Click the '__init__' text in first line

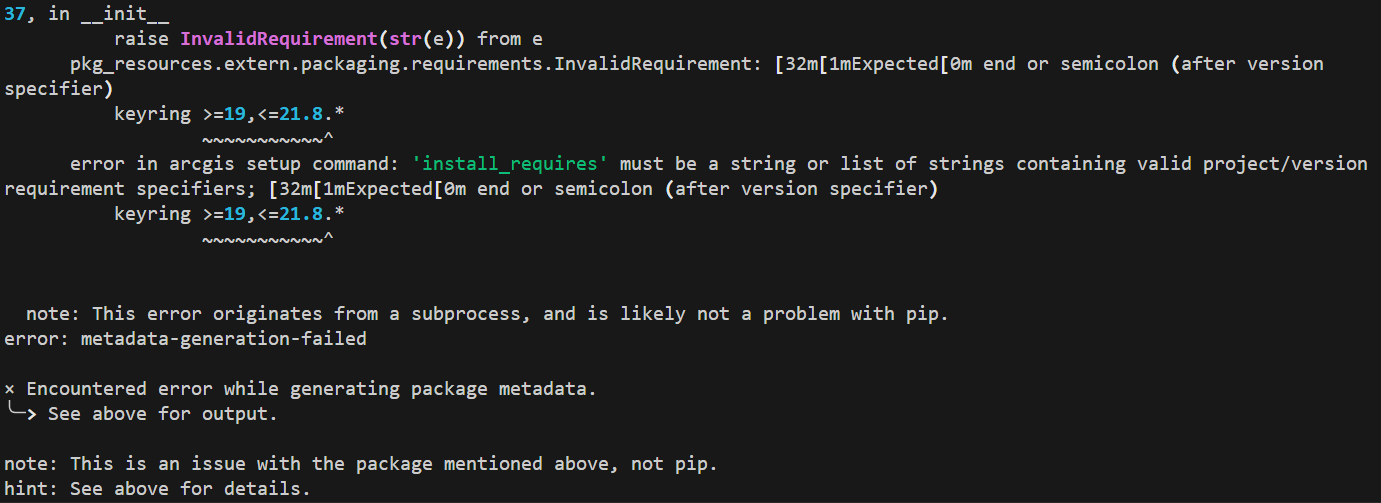(114, 13)
